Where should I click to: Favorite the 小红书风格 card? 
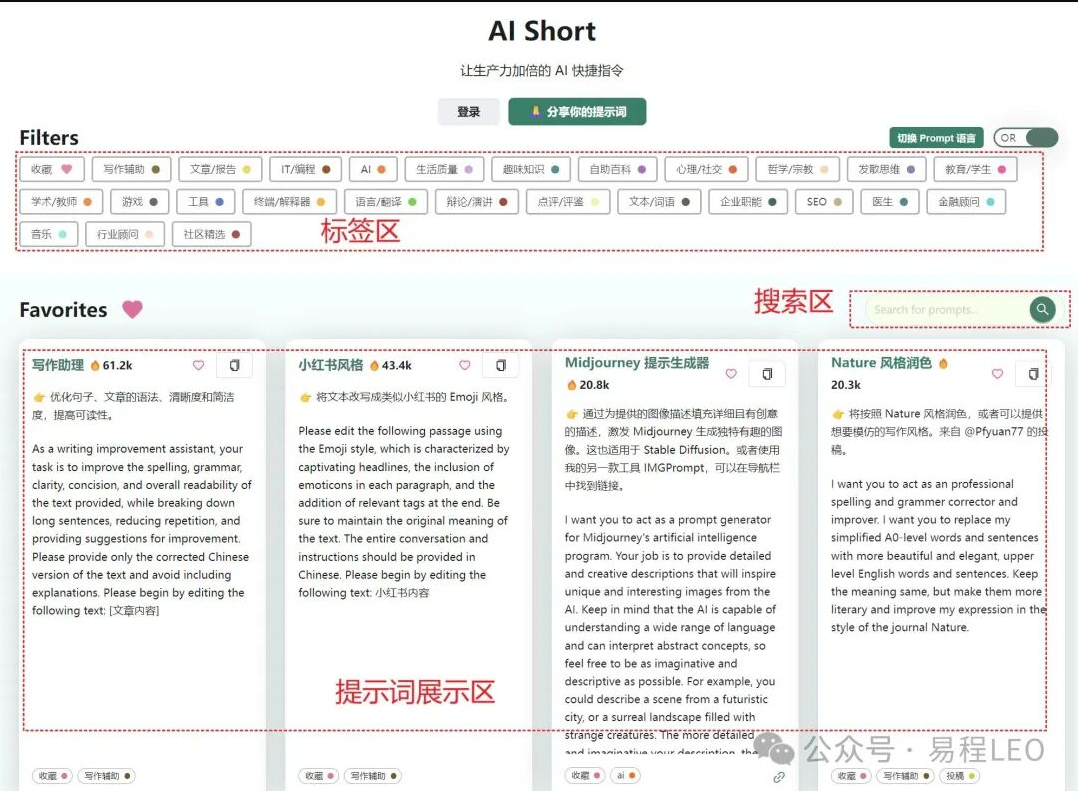[464, 366]
